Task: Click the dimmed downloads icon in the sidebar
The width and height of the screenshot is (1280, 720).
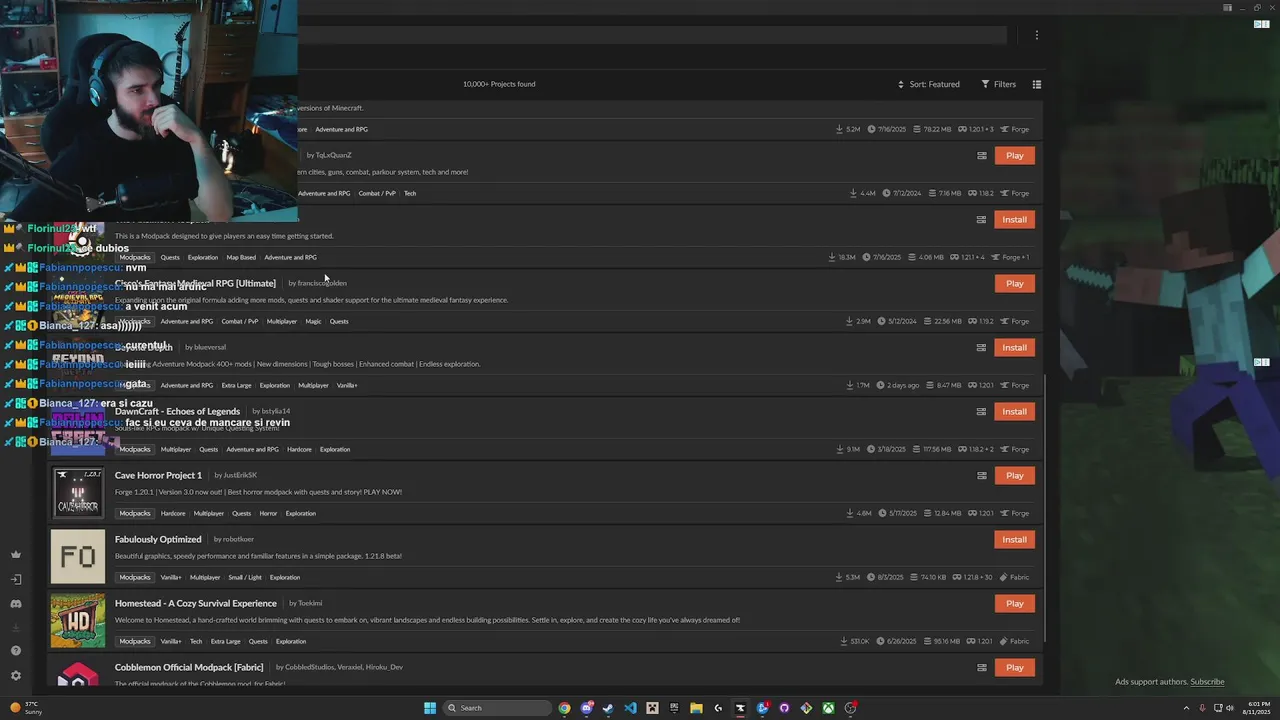Action: click(15, 628)
